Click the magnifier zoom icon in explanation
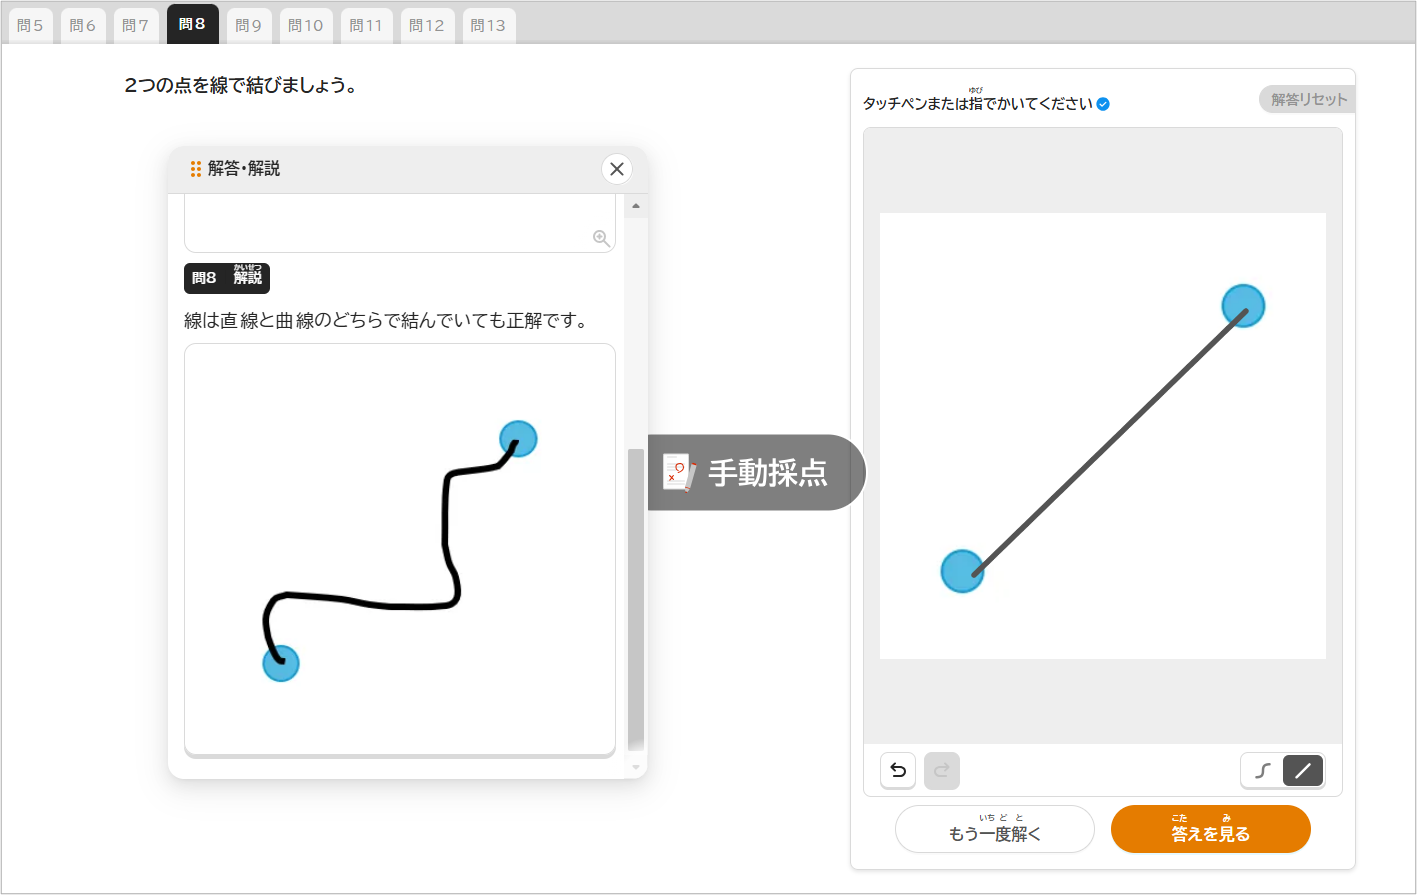 [601, 238]
